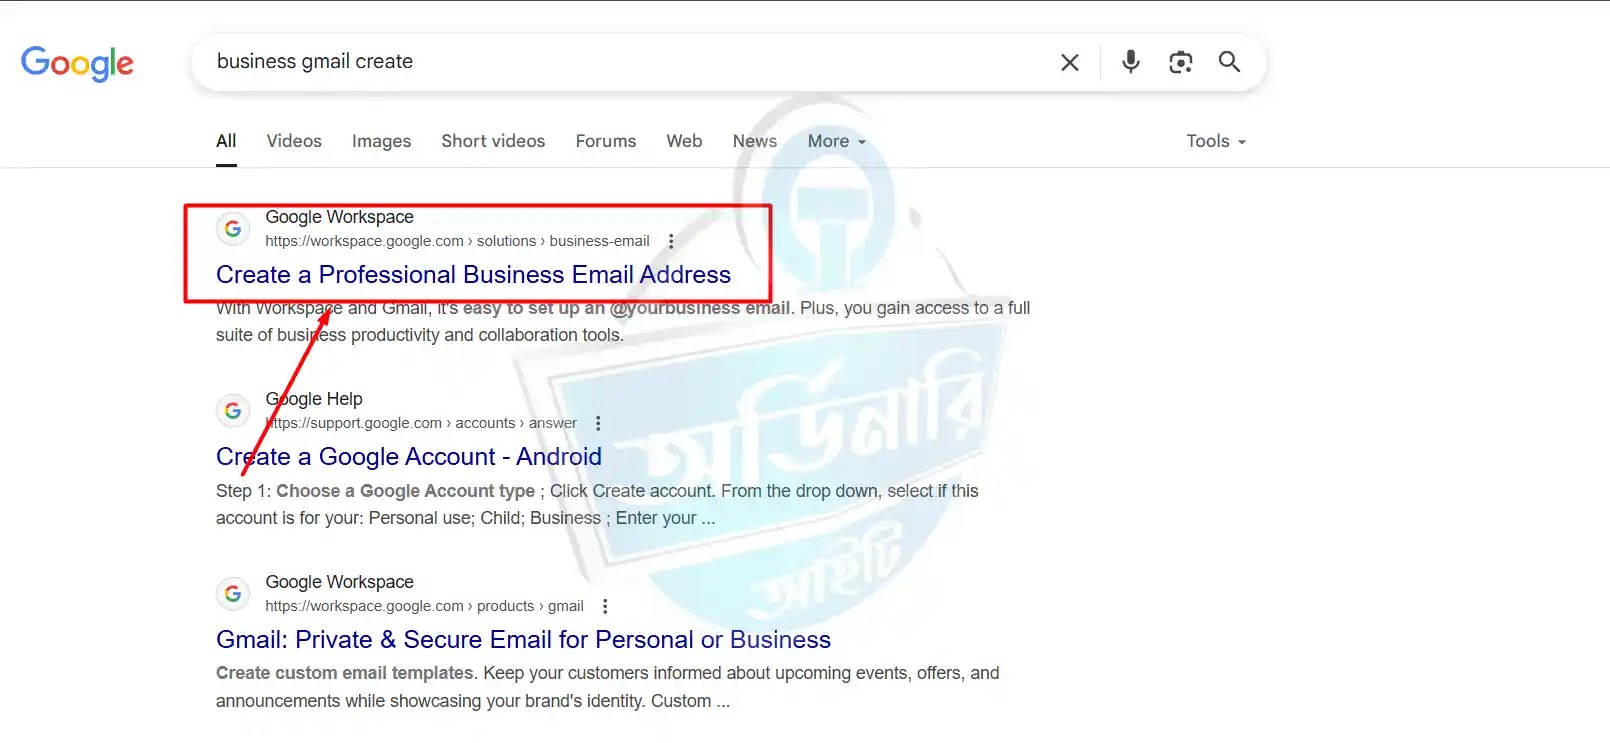Click the Google Help favicon
1610x743 pixels.
pos(233,411)
